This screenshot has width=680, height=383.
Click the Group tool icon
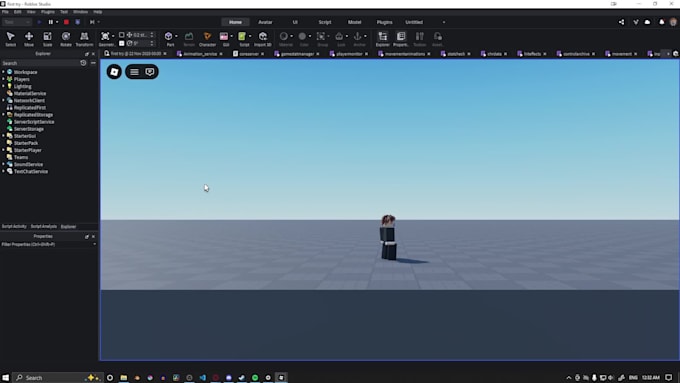point(321,36)
